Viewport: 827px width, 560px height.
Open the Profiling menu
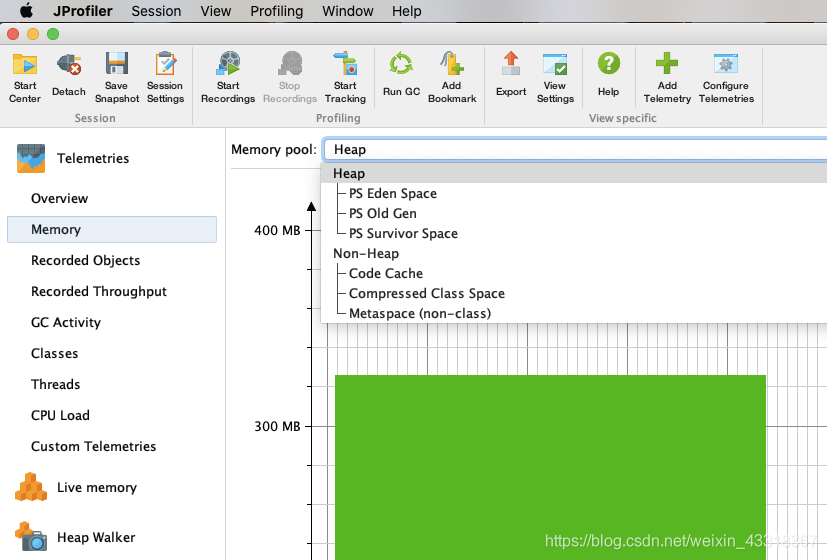click(276, 11)
